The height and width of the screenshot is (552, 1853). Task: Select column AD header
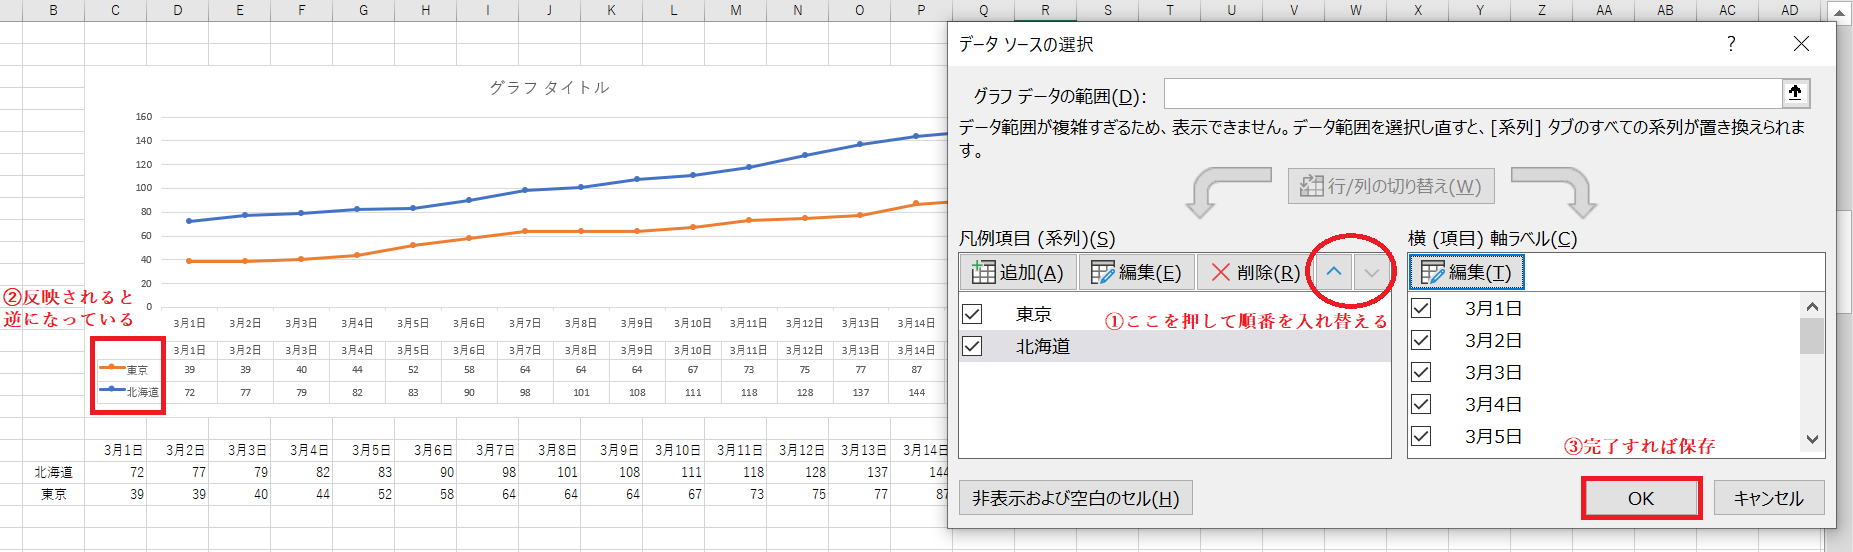click(1790, 10)
